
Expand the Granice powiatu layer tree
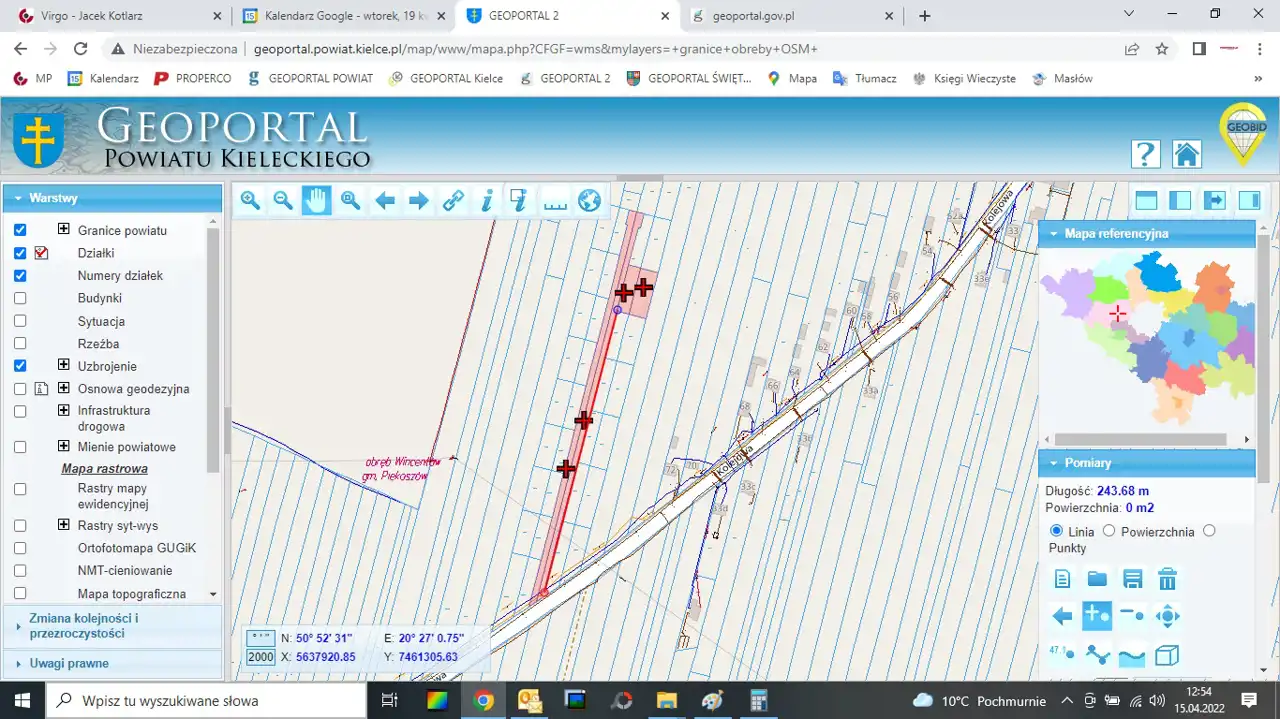64,229
